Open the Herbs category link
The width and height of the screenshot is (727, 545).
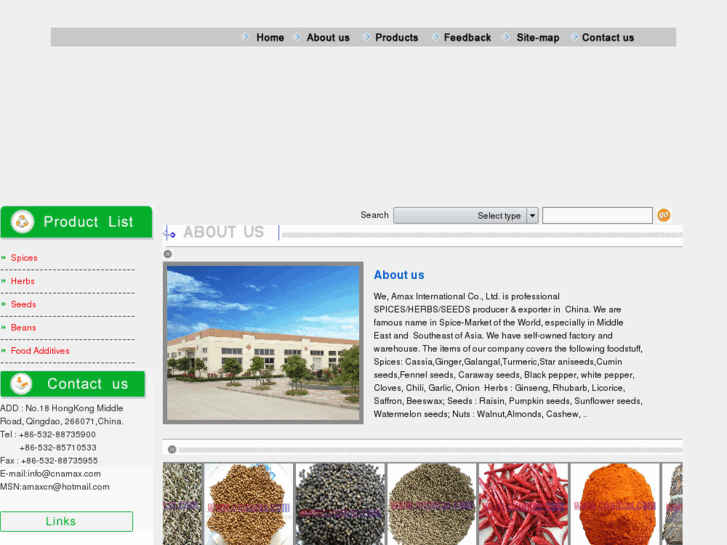pyautogui.click(x=23, y=281)
